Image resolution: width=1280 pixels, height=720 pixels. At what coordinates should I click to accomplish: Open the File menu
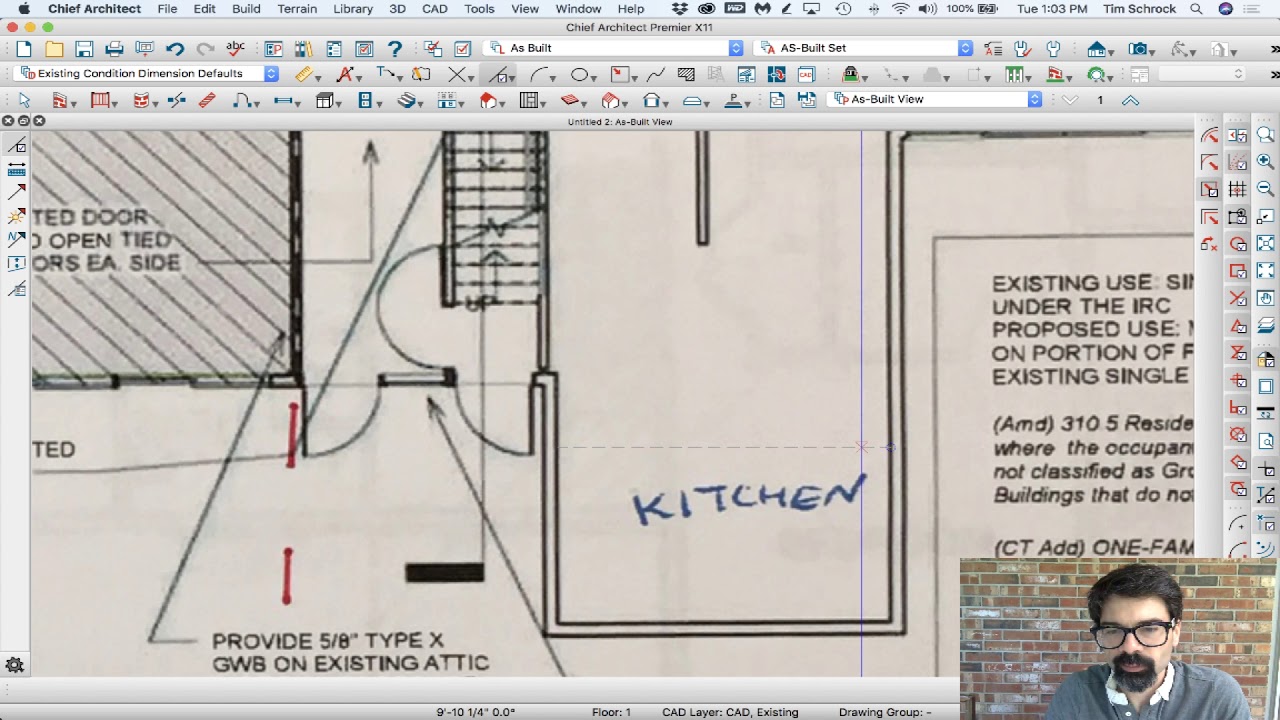167,9
